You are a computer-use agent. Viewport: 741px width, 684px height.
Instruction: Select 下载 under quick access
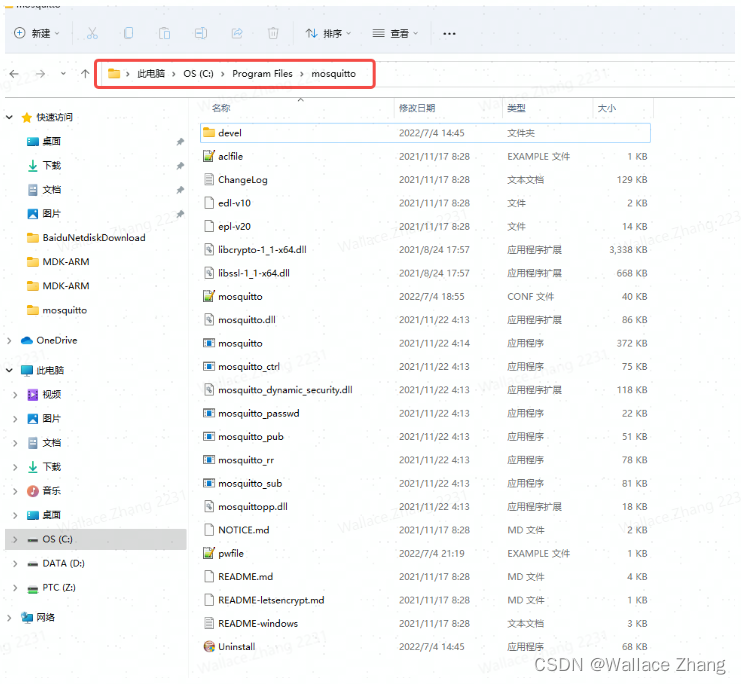[52, 165]
